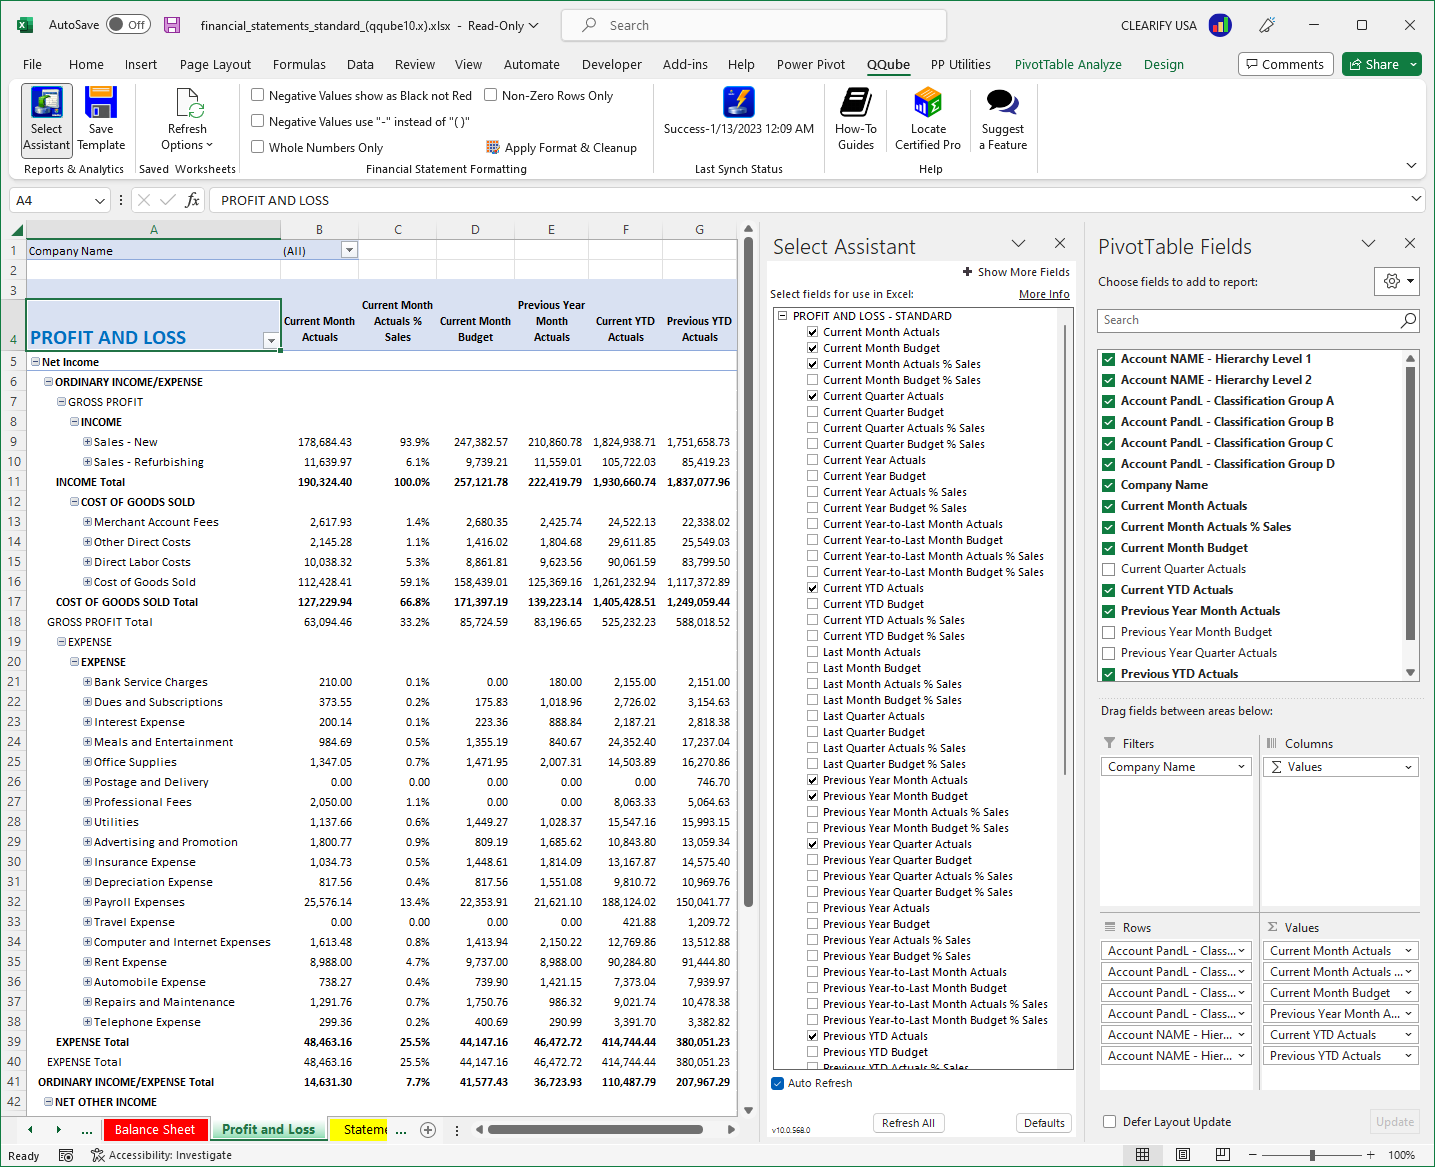This screenshot has width=1435, height=1167.
Task: Open the More Info link
Action: point(1044,294)
